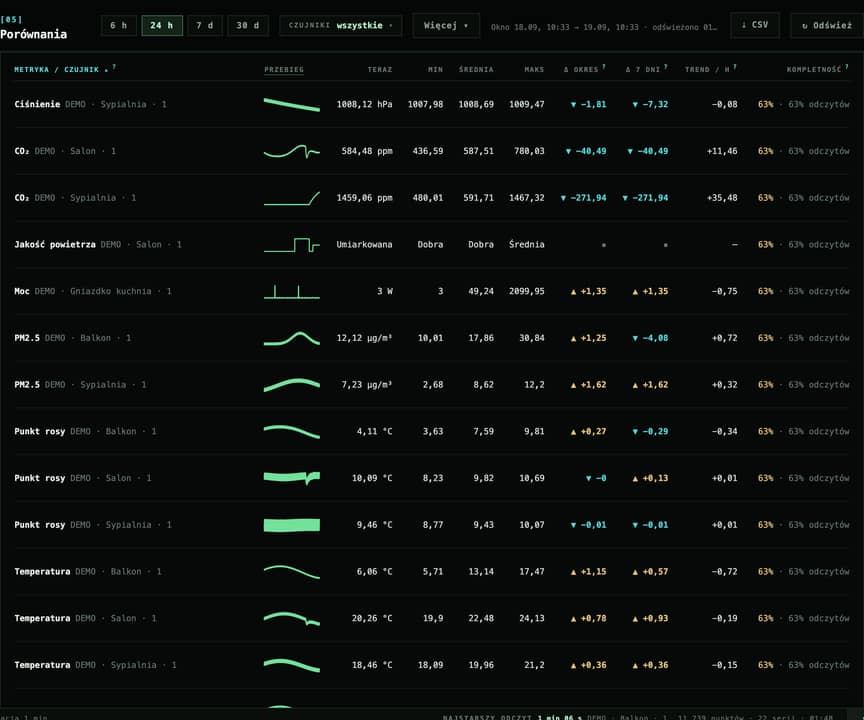Open the Jakość powietrza Salon row
Image resolution: width=864 pixels, height=720 pixels.
tap(432, 244)
